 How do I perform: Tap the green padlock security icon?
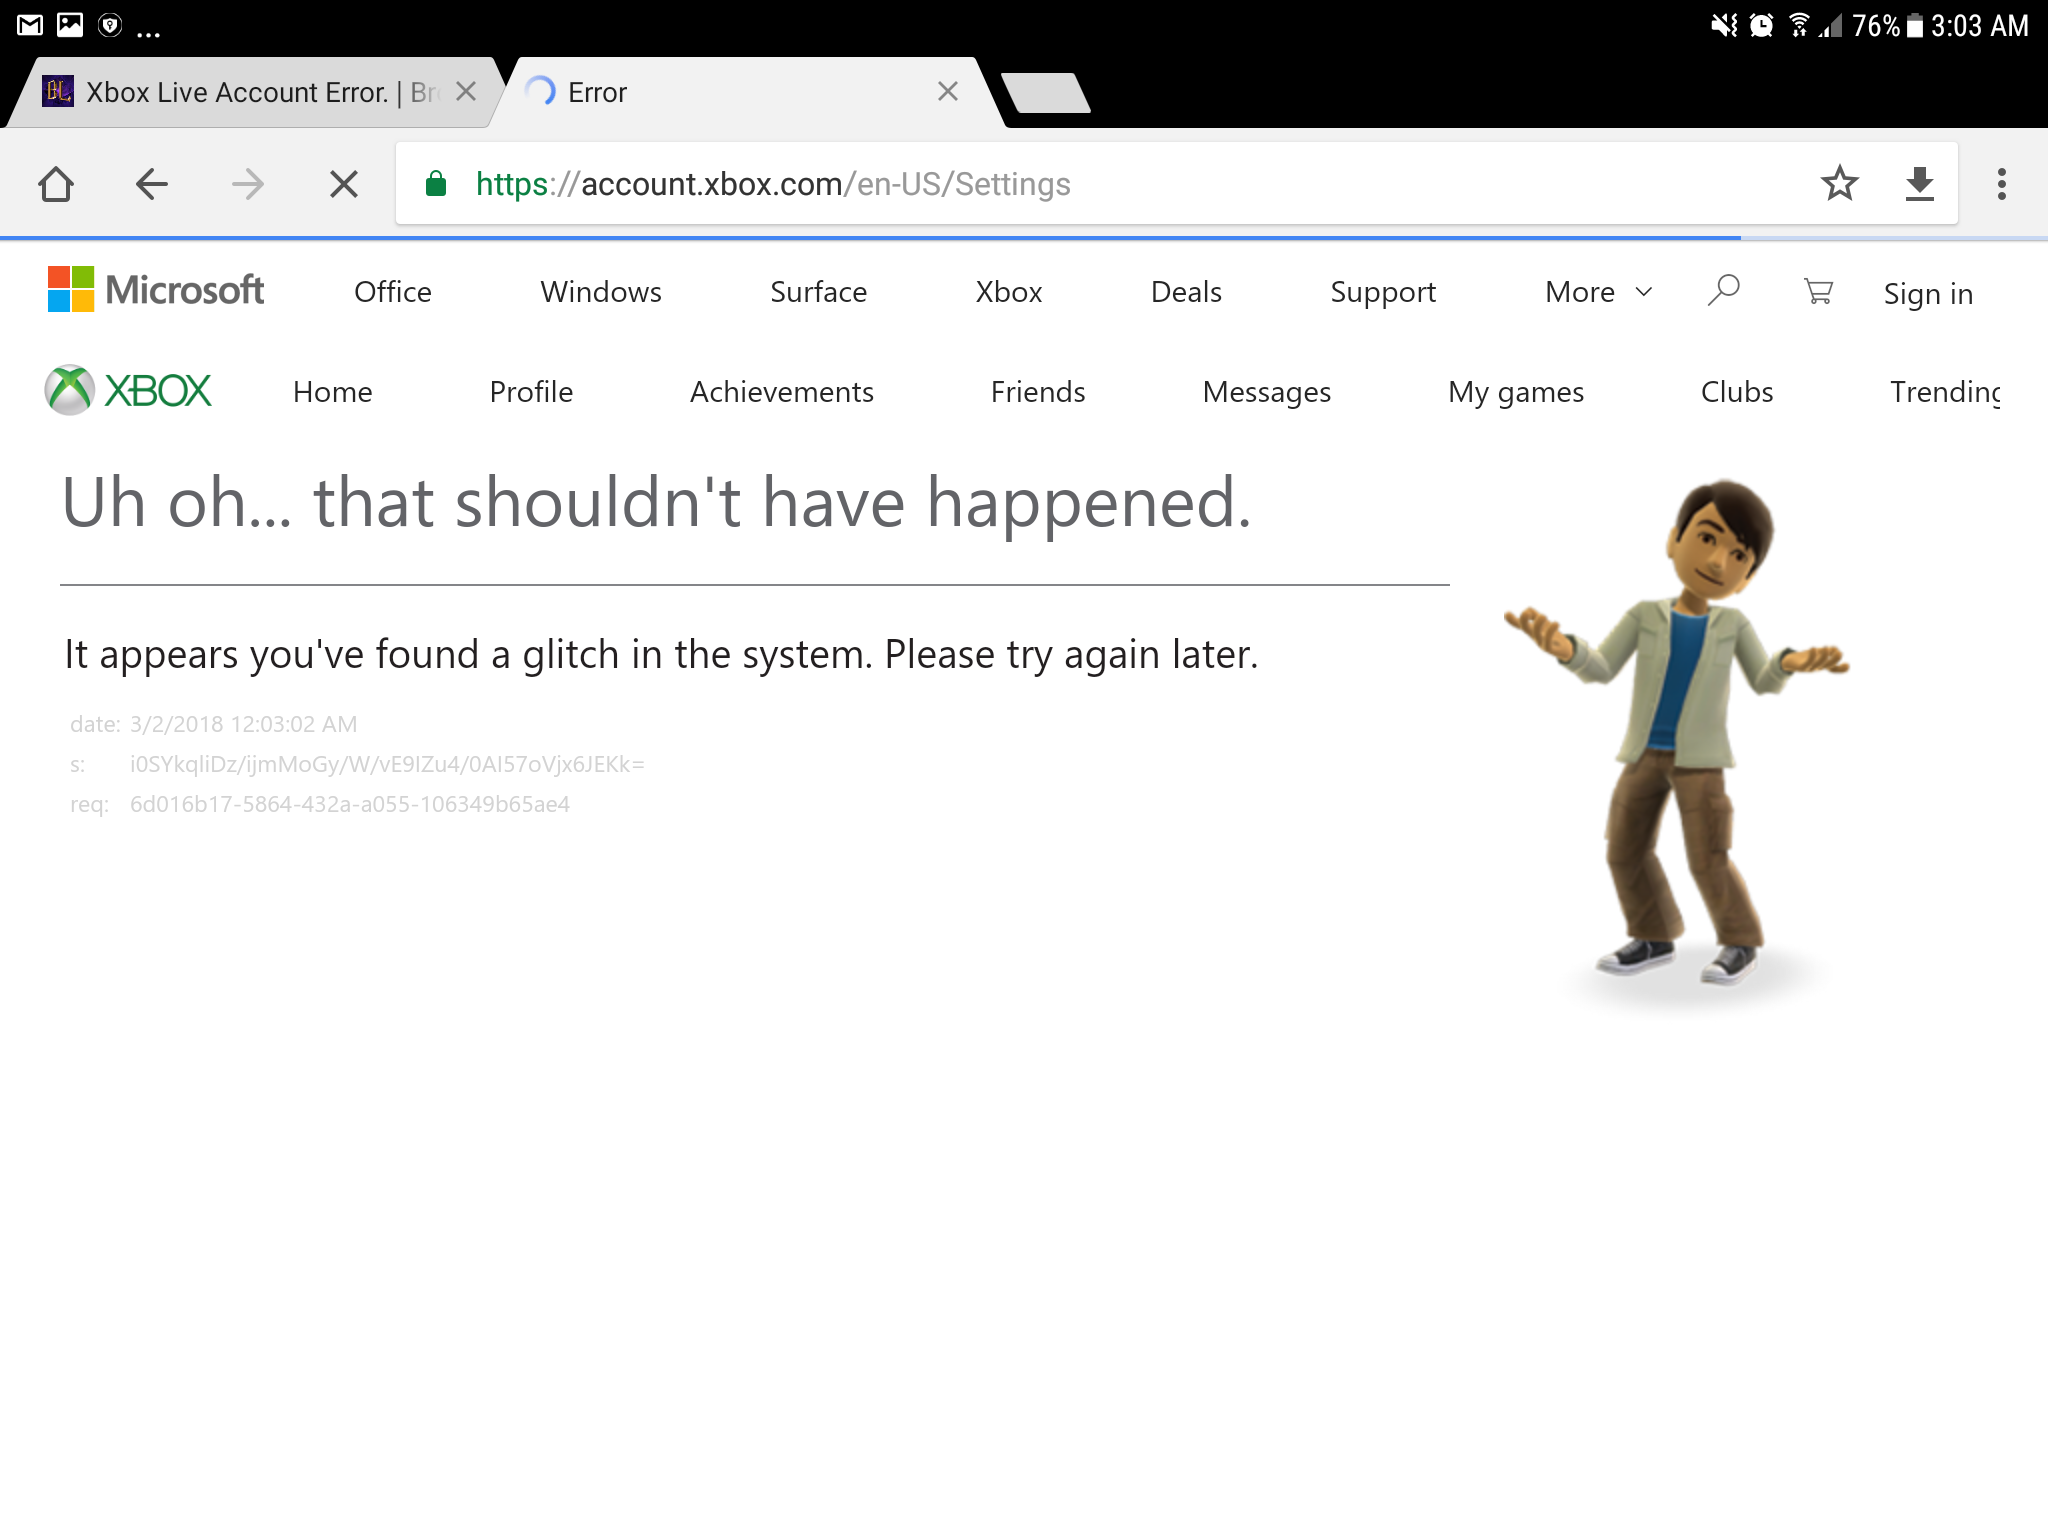435,184
